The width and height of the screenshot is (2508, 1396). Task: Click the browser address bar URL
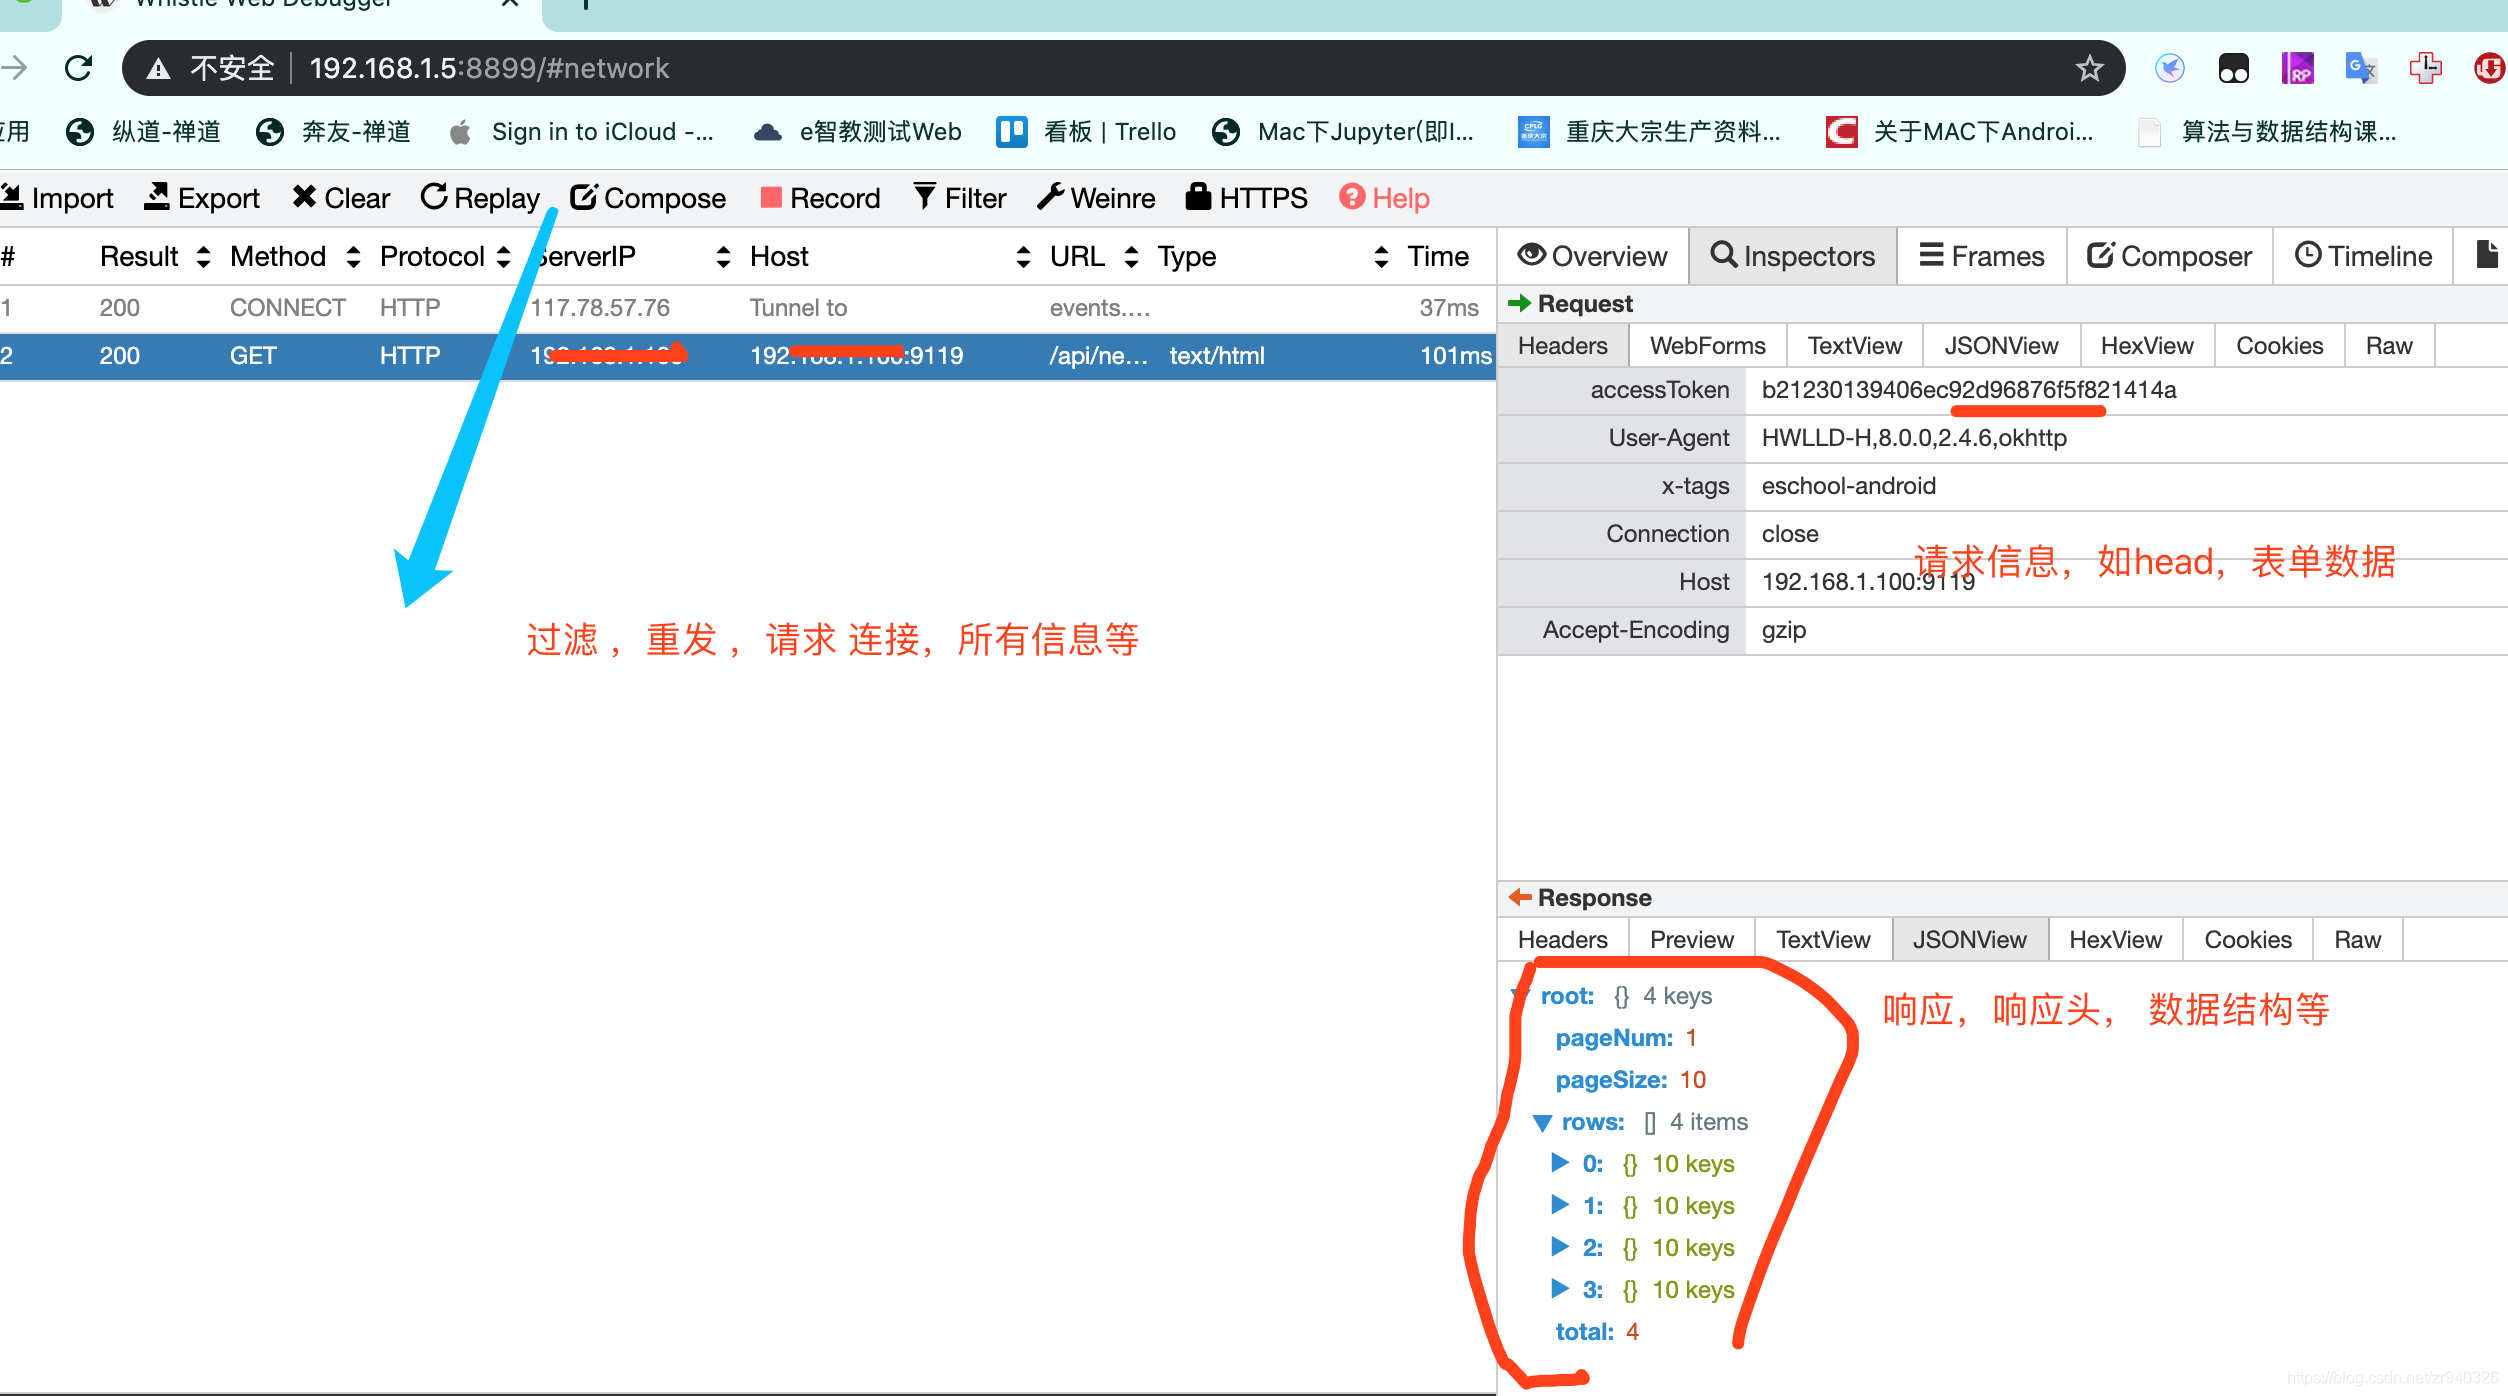(x=490, y=69)
